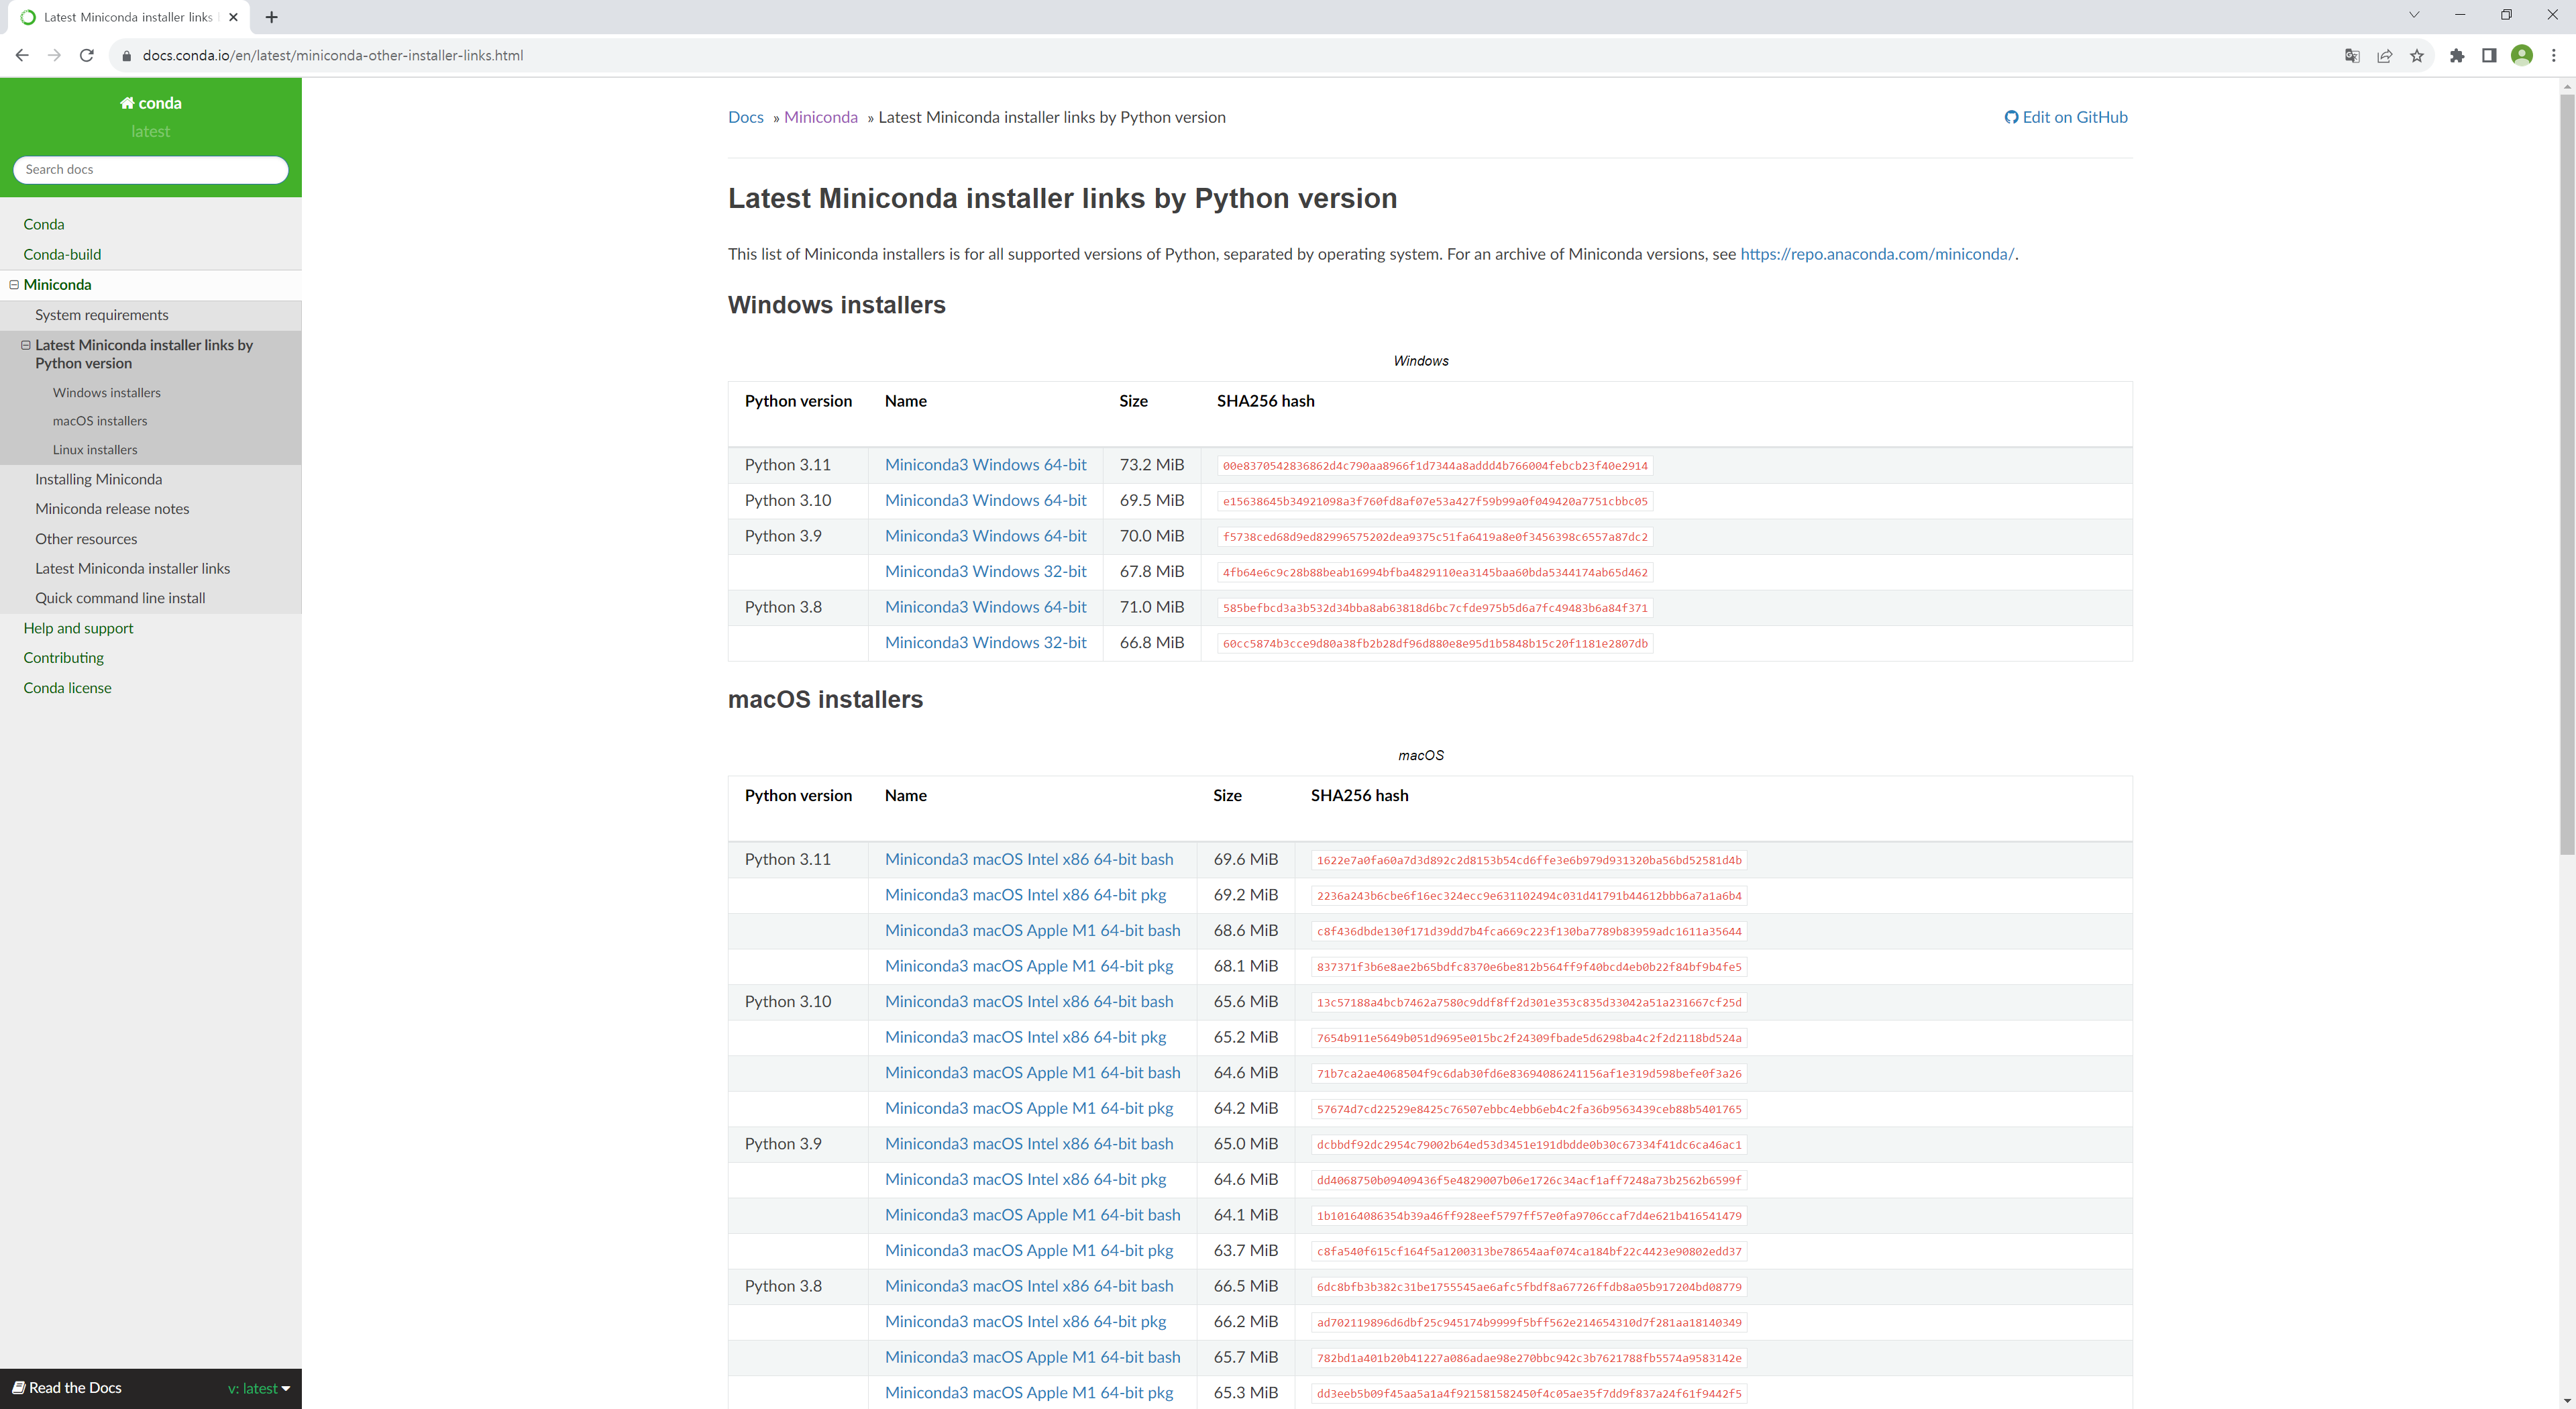2576x1409 pixels.
Task: Download Python 3.9 macOS Intel x86 bash
Action: [x=1029, y=1144]
